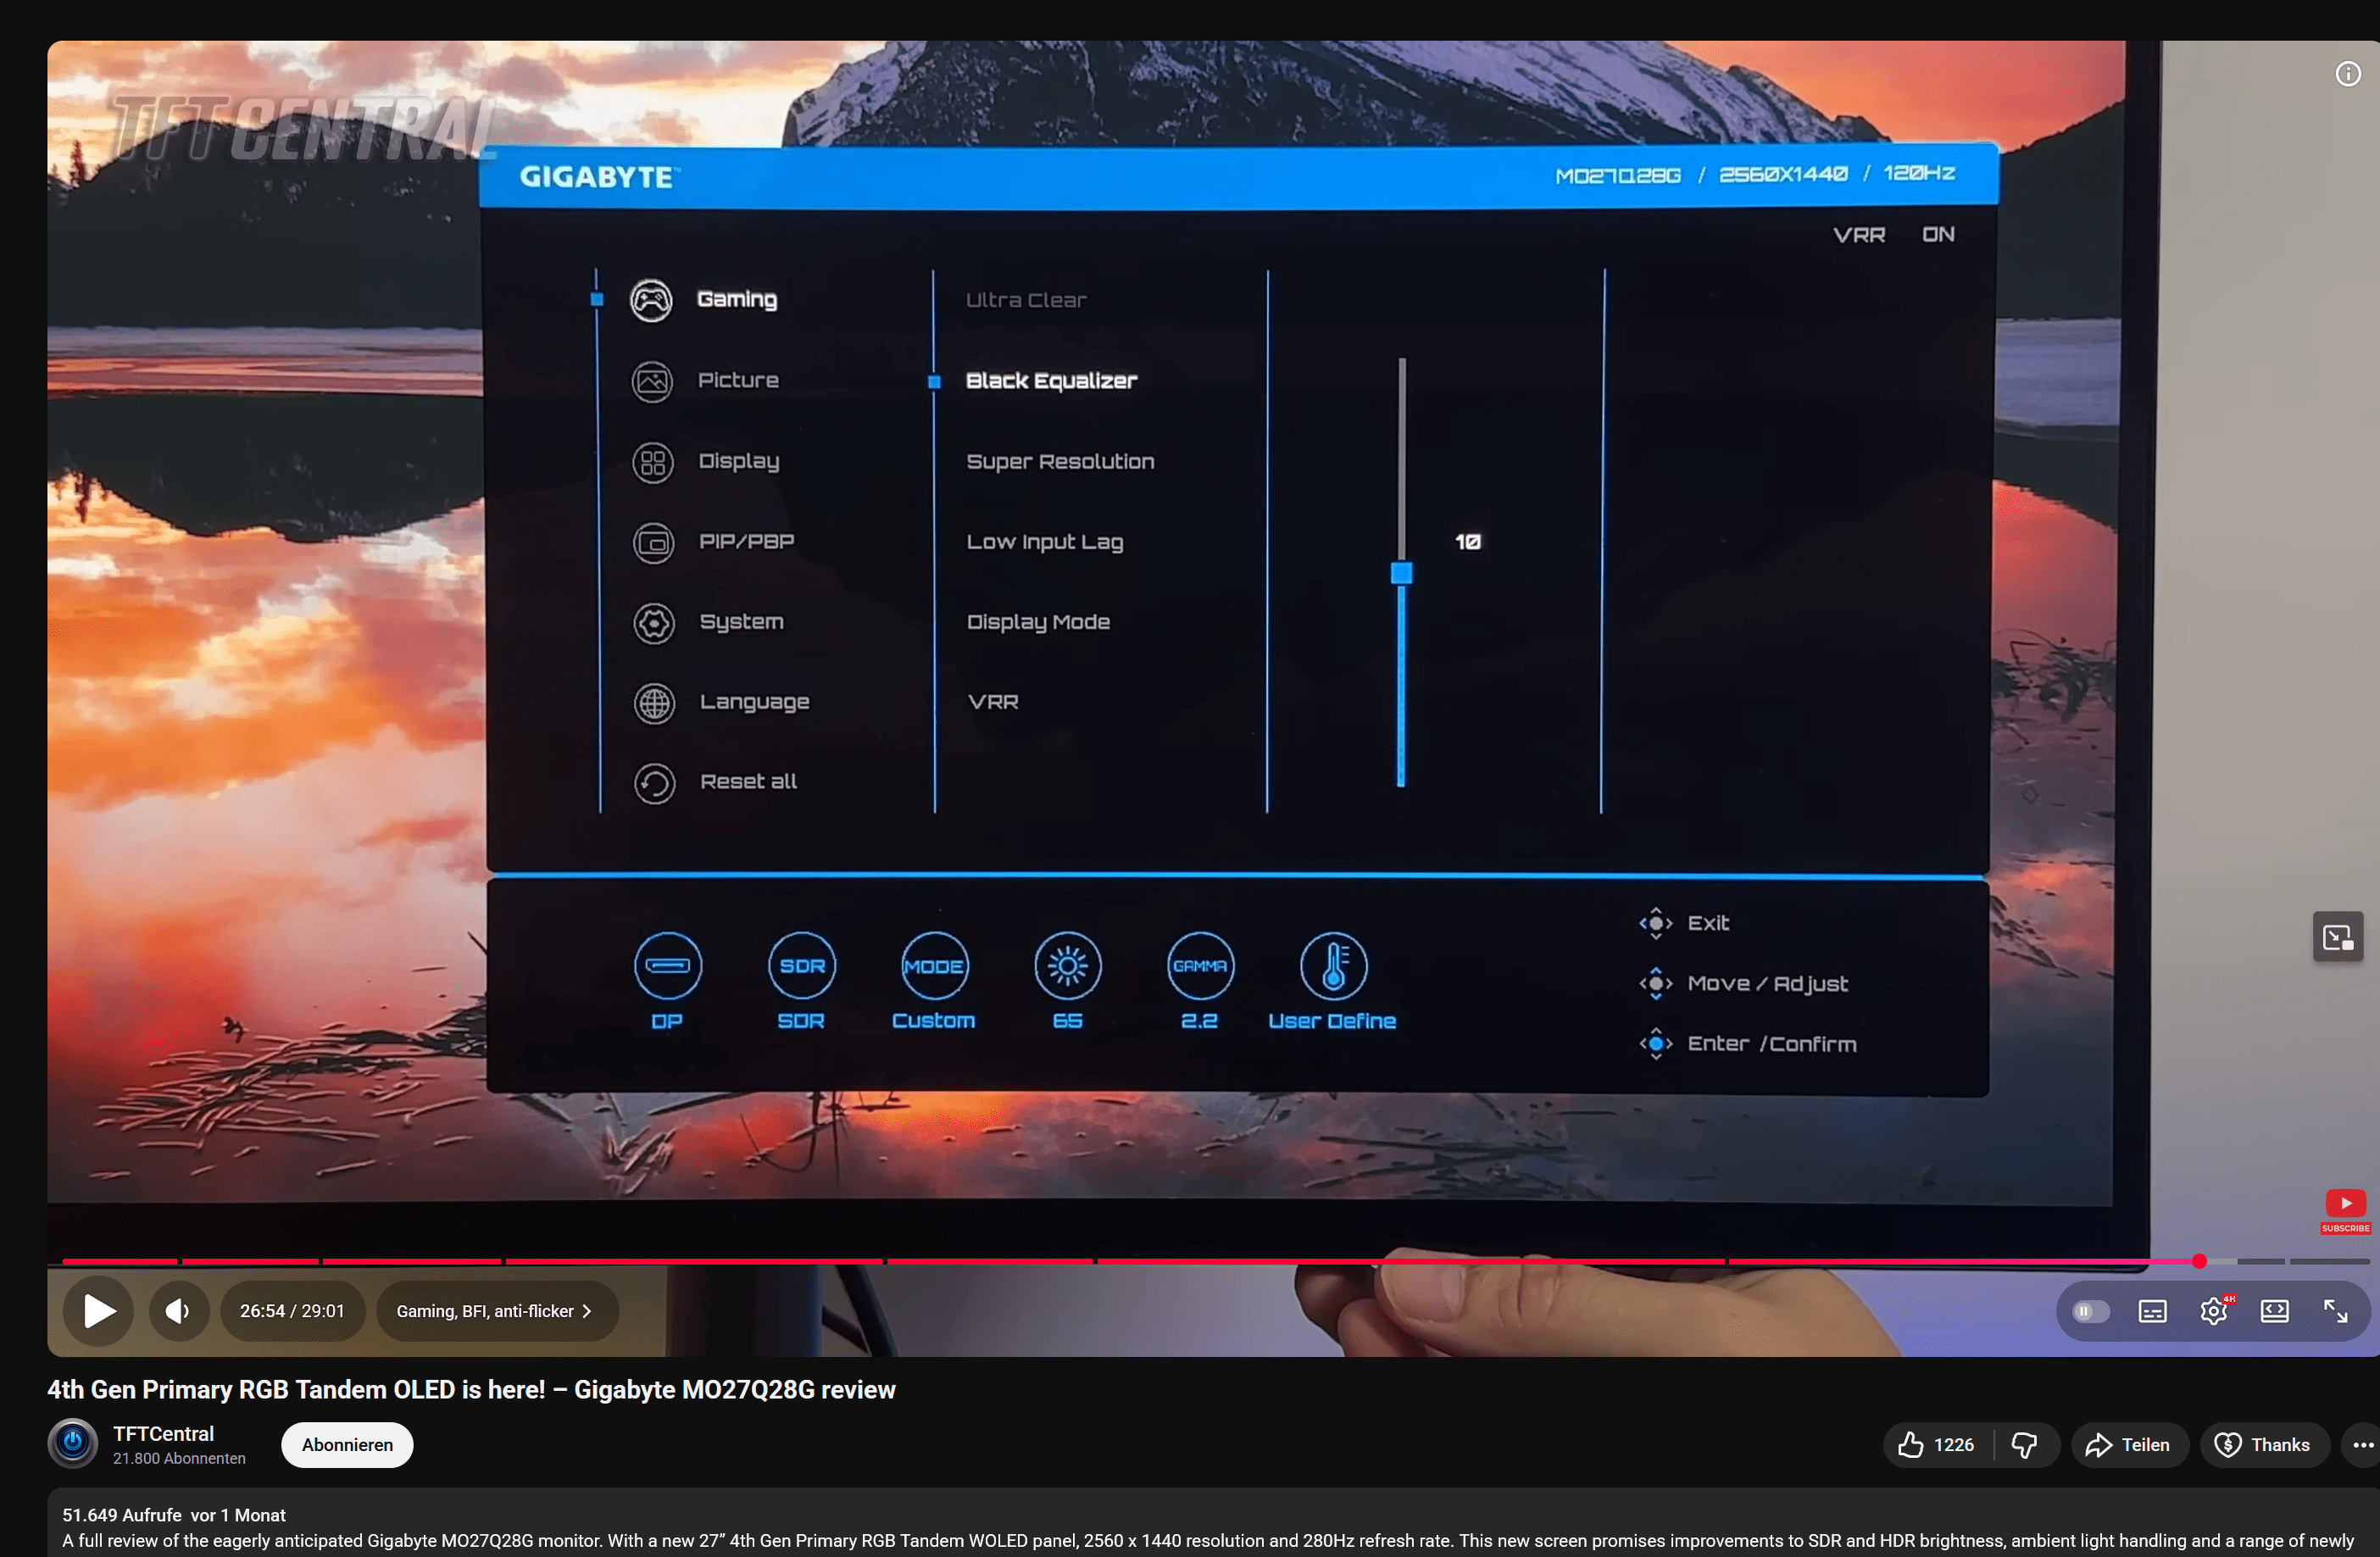Toggle the autoplay switch in the player

2090,1311
